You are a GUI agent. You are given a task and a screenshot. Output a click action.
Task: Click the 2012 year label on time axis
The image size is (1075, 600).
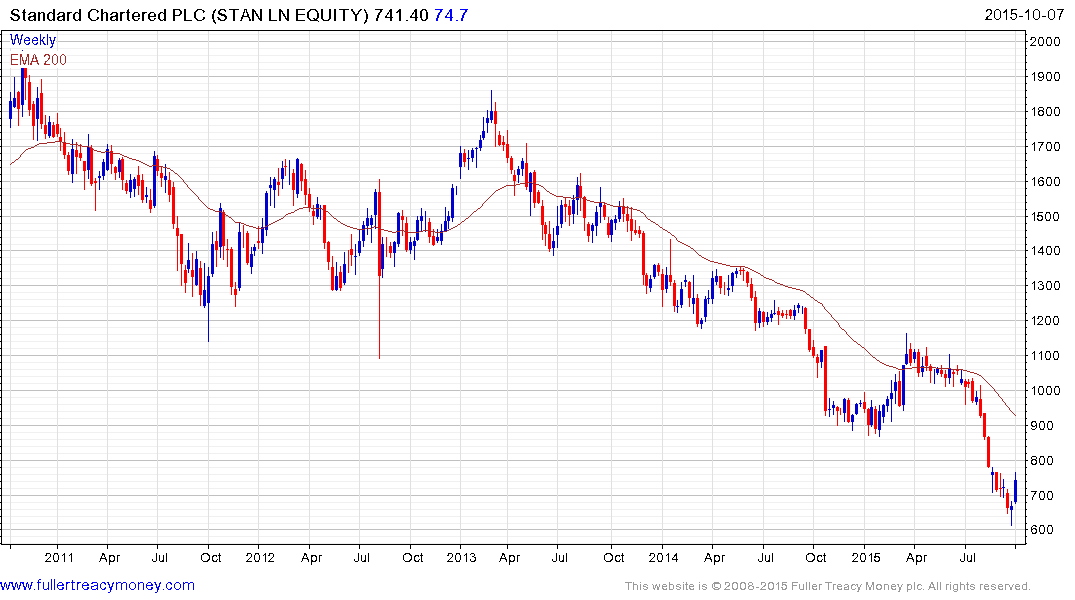pyautogui.click(x=260, y=557)
